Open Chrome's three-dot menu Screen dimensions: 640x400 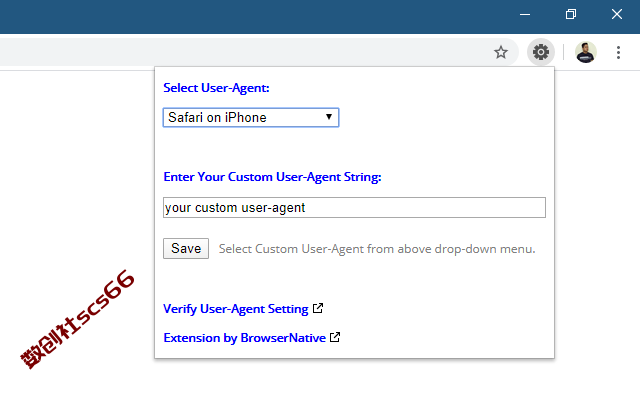click(x=618, y=52)
